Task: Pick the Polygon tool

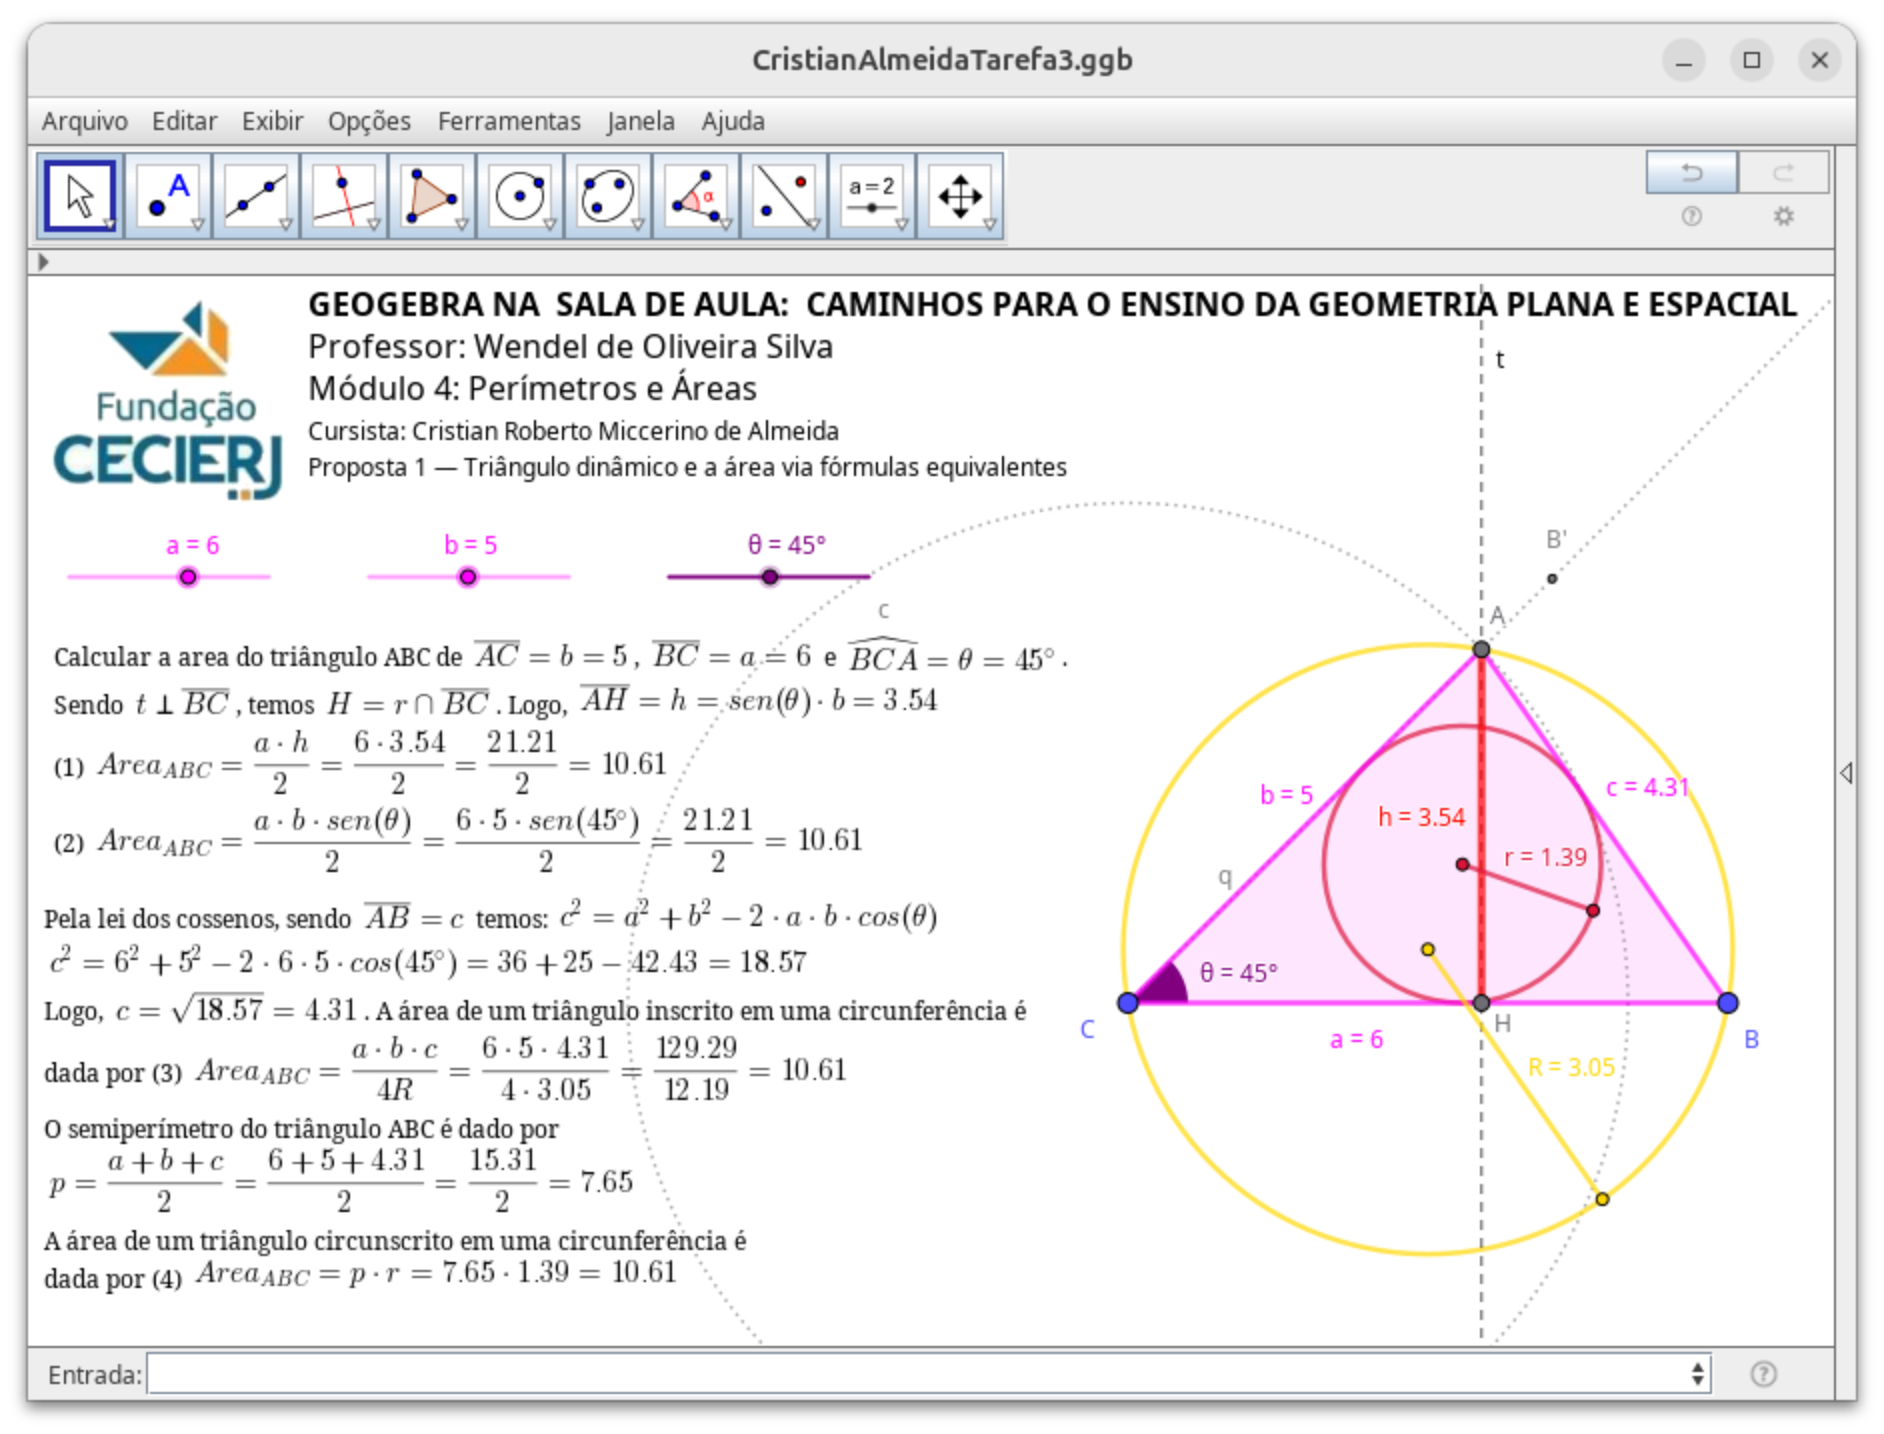Action: (432, 196)
